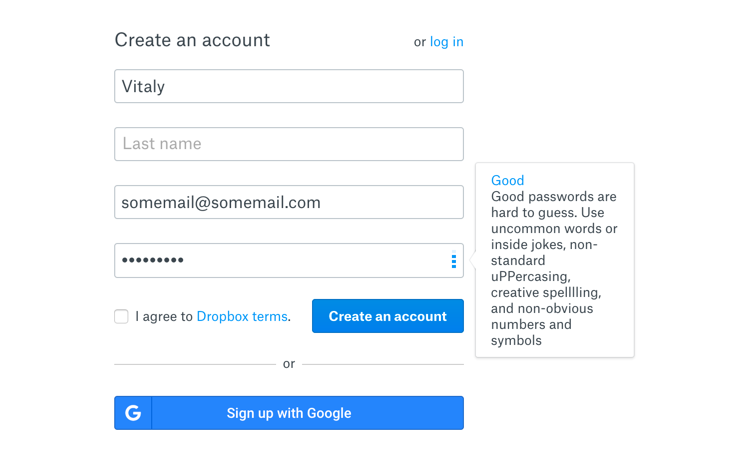
Task: Click the "I agree to" label text
Action: pos(164,316)
